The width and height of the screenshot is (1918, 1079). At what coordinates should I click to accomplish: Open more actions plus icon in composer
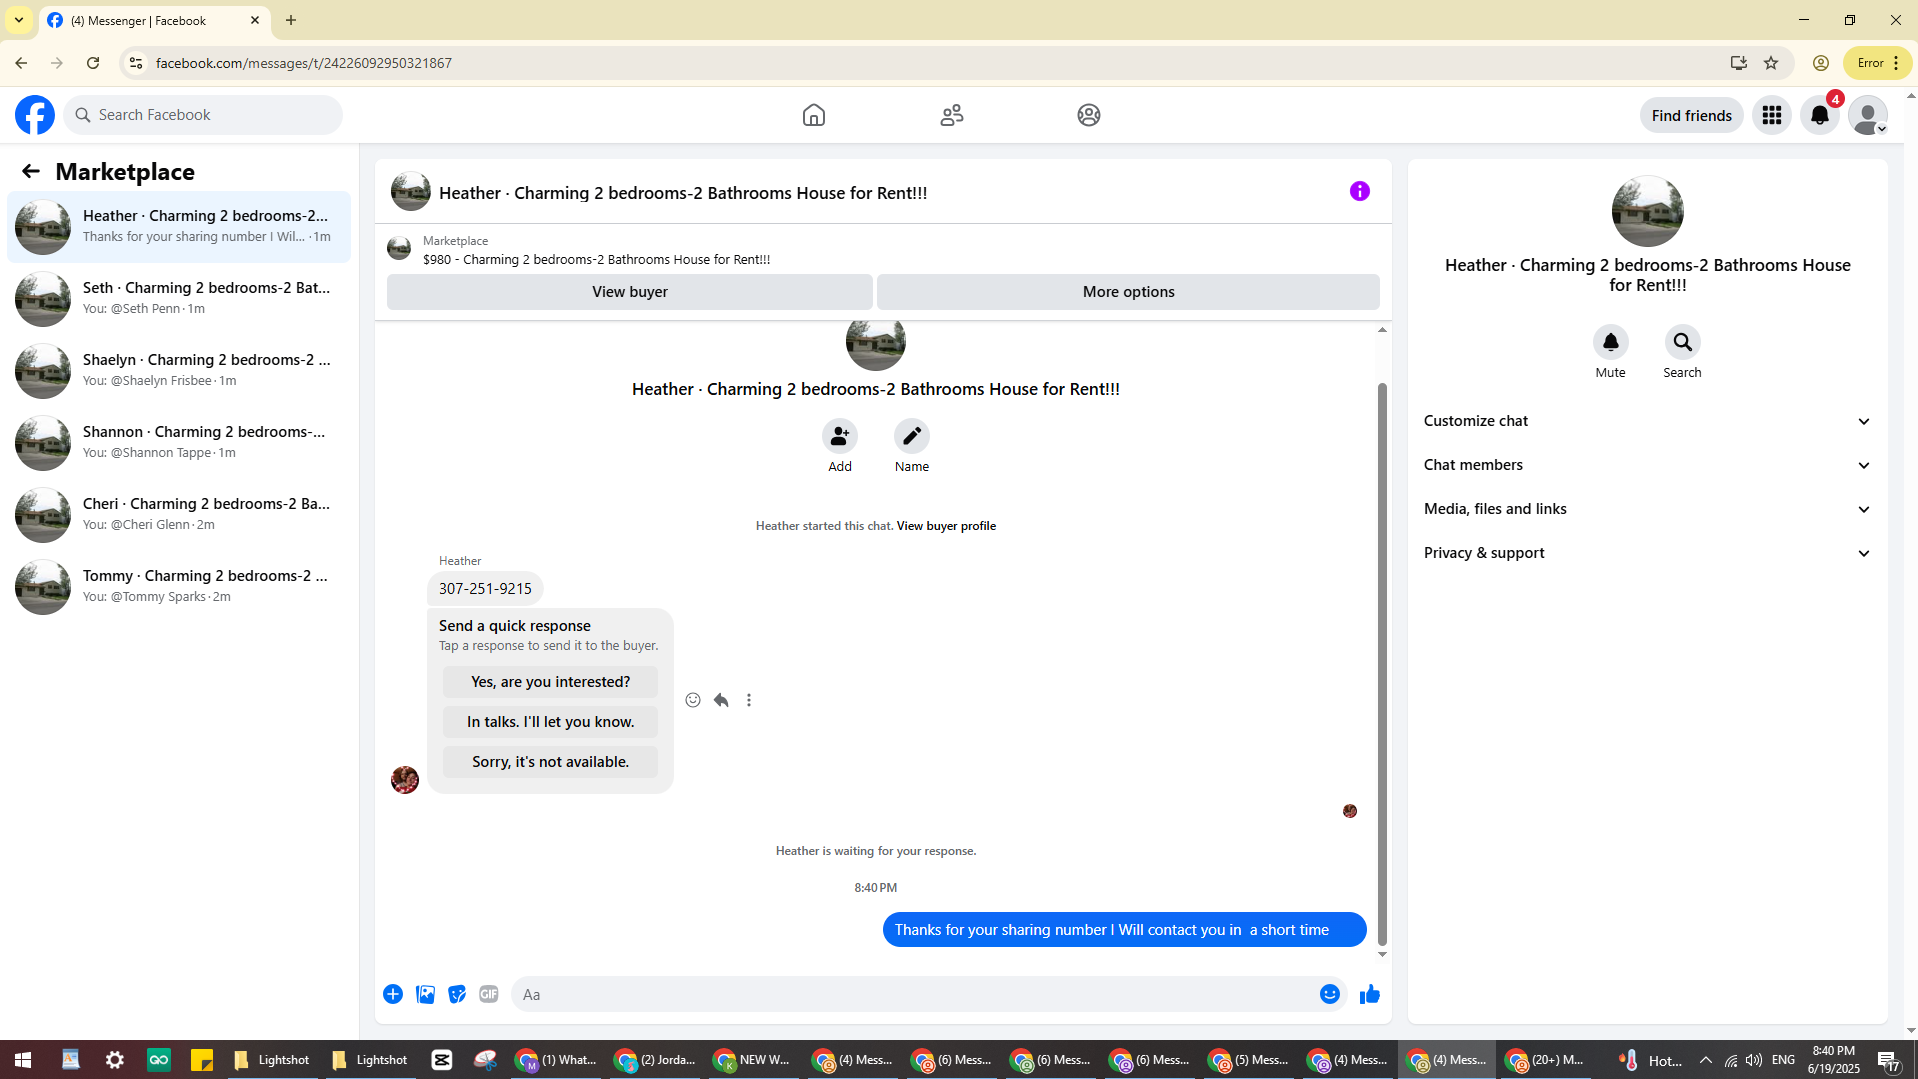pos(393,994)
